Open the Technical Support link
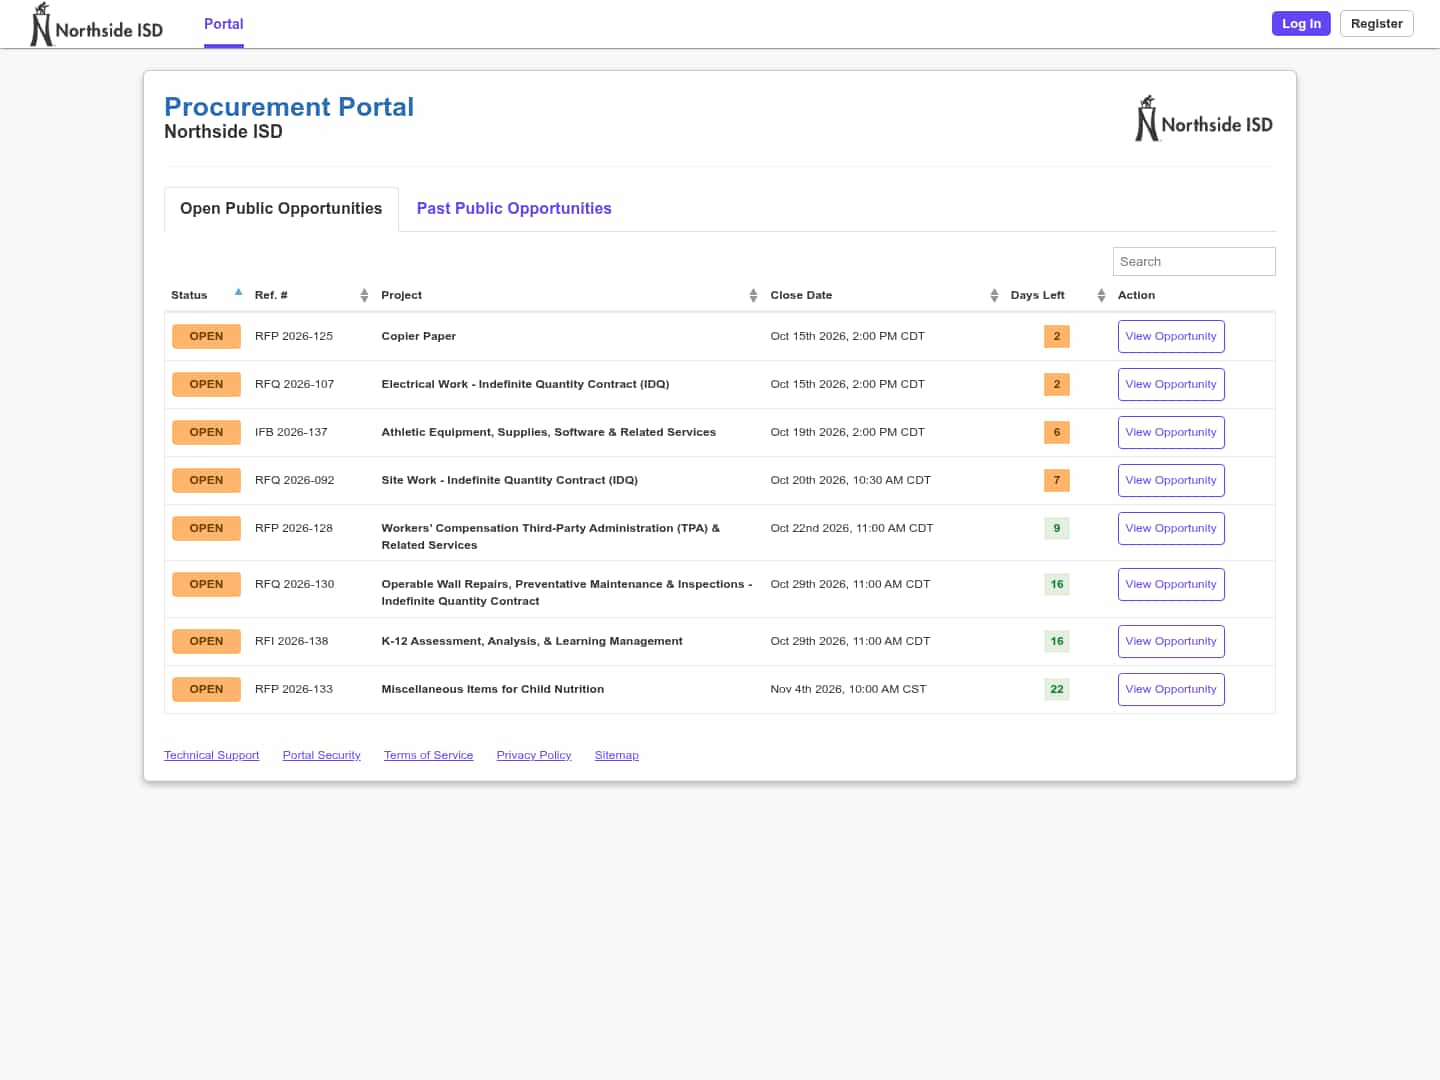1440x1080 pixels. click(211, 755)
